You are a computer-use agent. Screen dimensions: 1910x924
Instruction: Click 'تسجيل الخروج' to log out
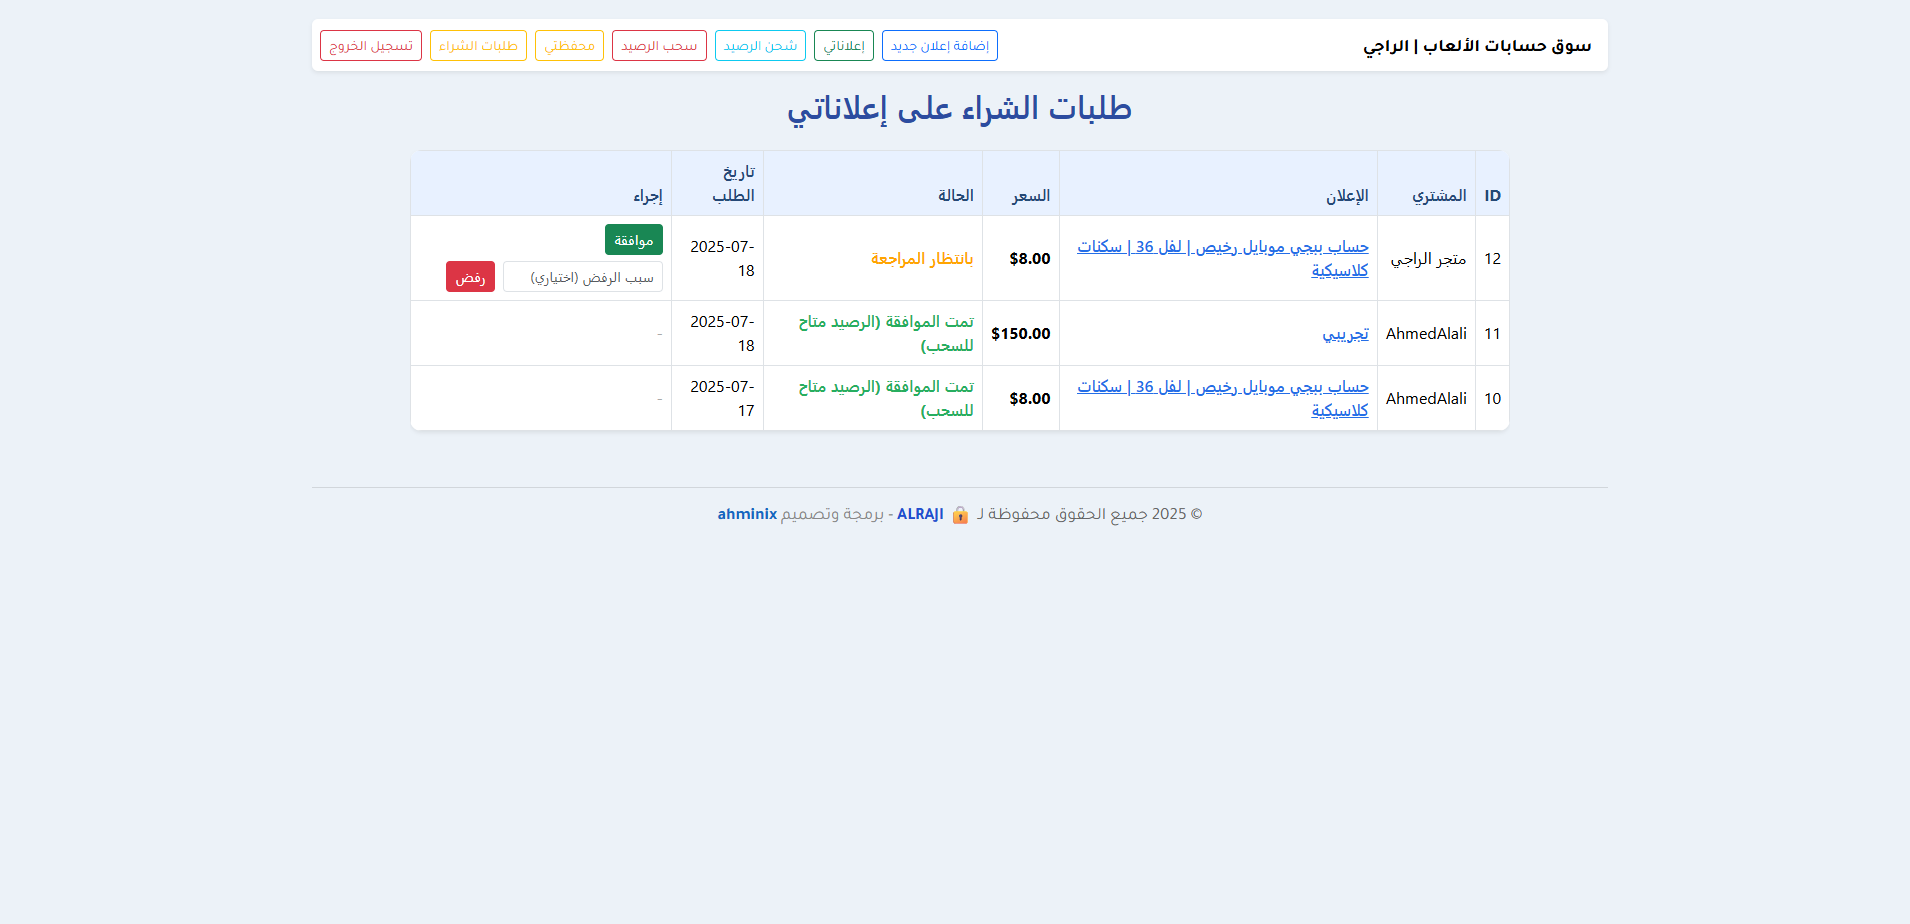tap(370, 45)
